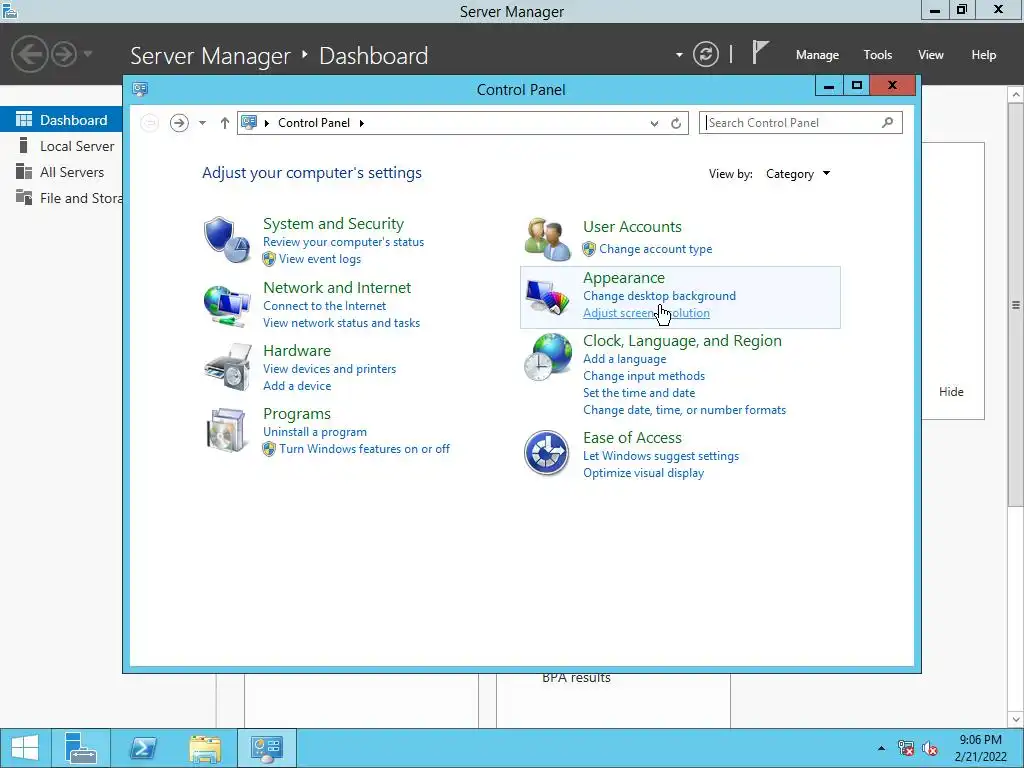Launch PowerShell from the taskbar

pos(143,748)
